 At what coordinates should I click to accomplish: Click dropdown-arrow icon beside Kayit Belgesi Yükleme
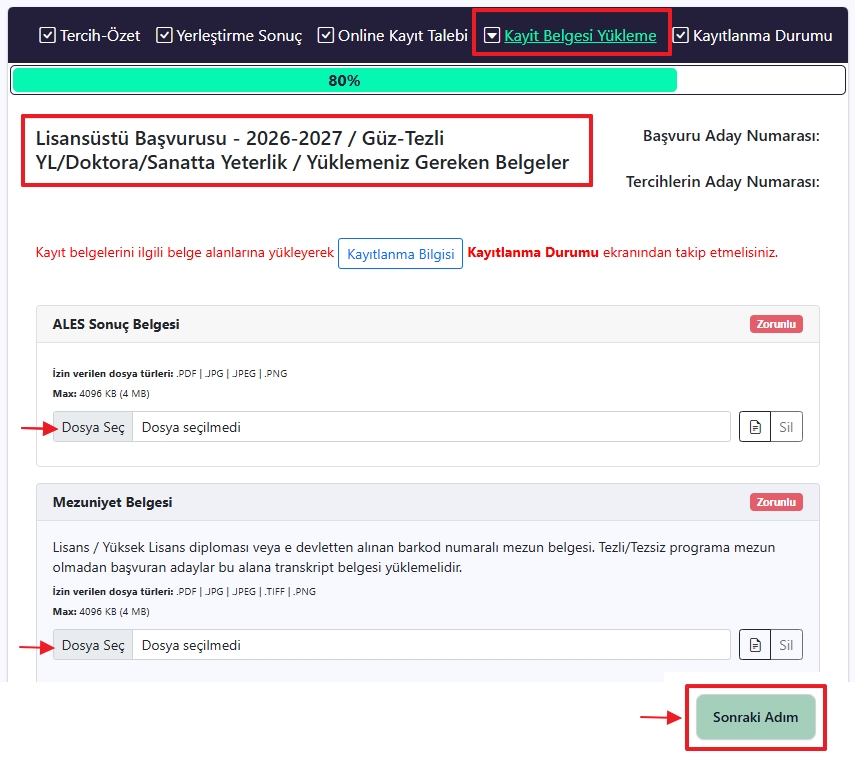pos(492,35)
